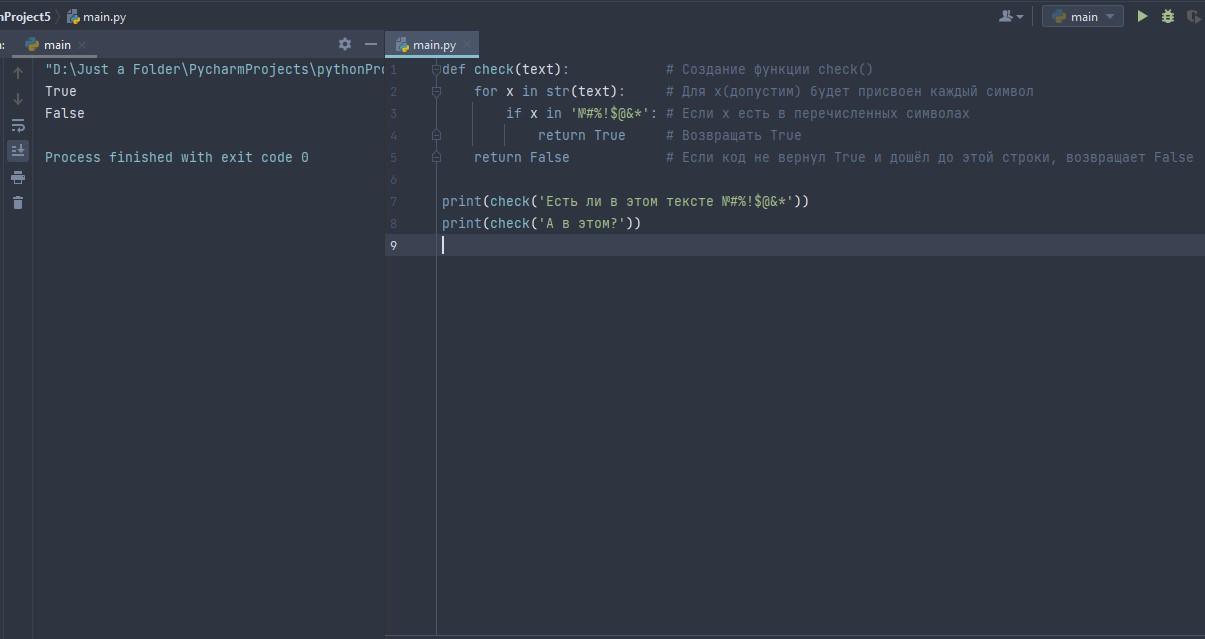Run the main configuration with the green play button
Viewport: 1205px width, 639px height.
pyautogui.click(x=1142, y=16)
